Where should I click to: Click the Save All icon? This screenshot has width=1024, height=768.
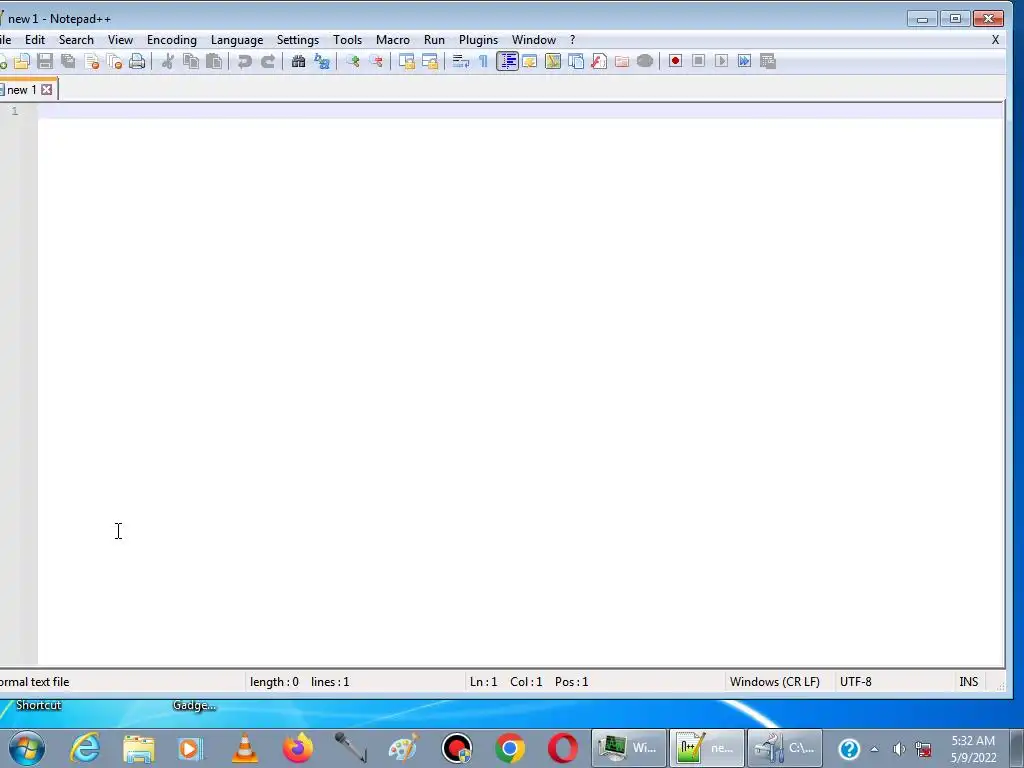click(68, 61)
